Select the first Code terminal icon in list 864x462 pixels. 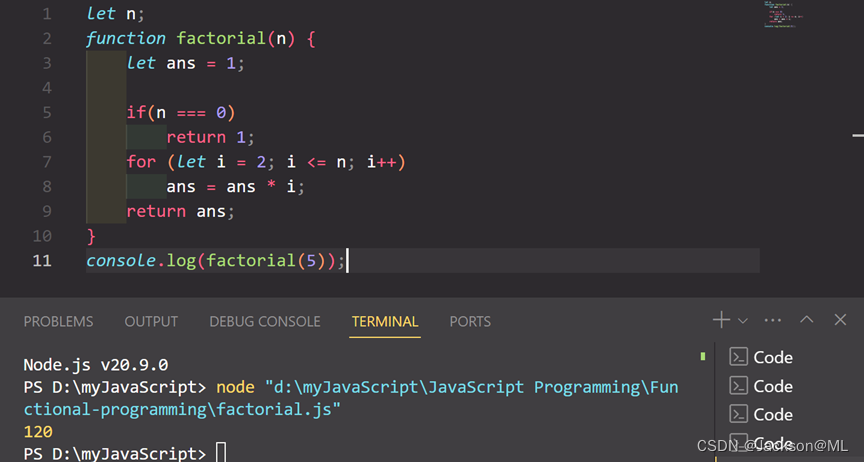pyautogui.click(x=739, y=357)
